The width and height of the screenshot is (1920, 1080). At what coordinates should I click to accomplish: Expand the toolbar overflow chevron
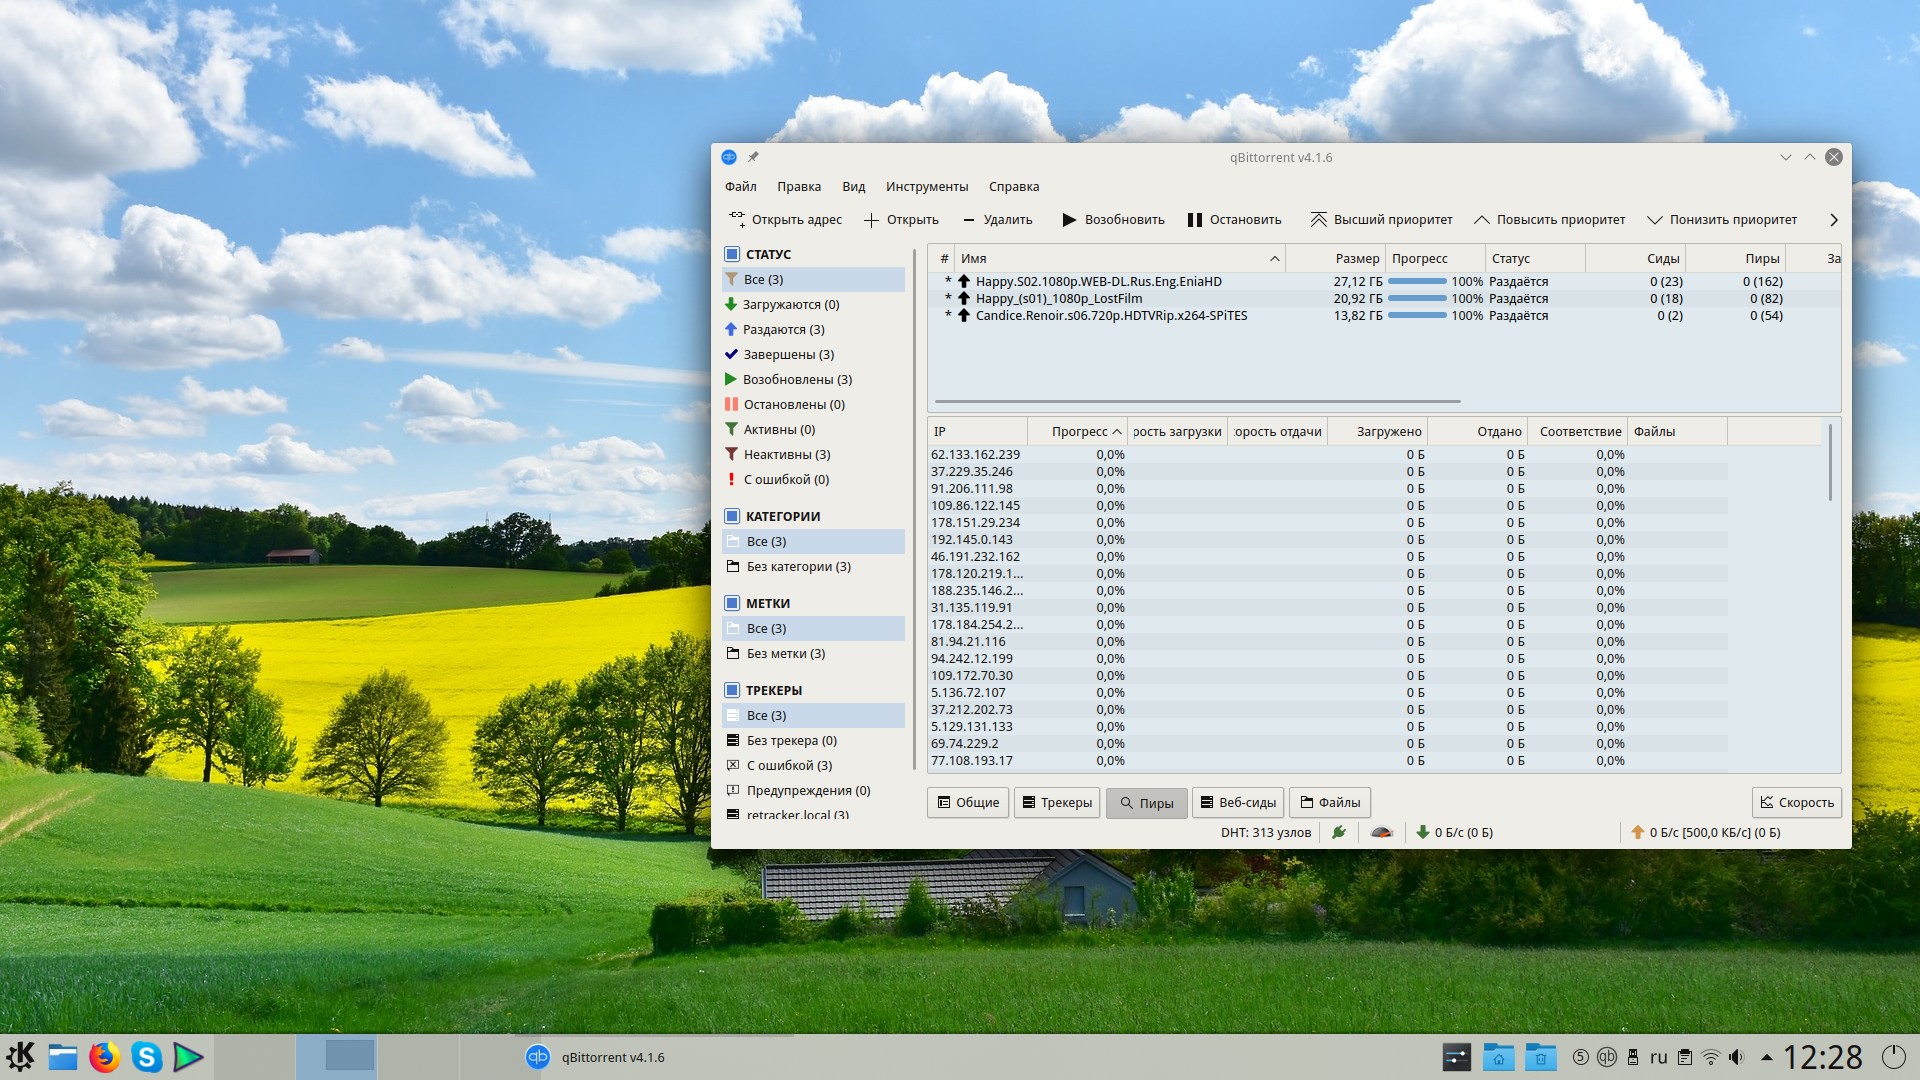click(x=1833, y=220)
